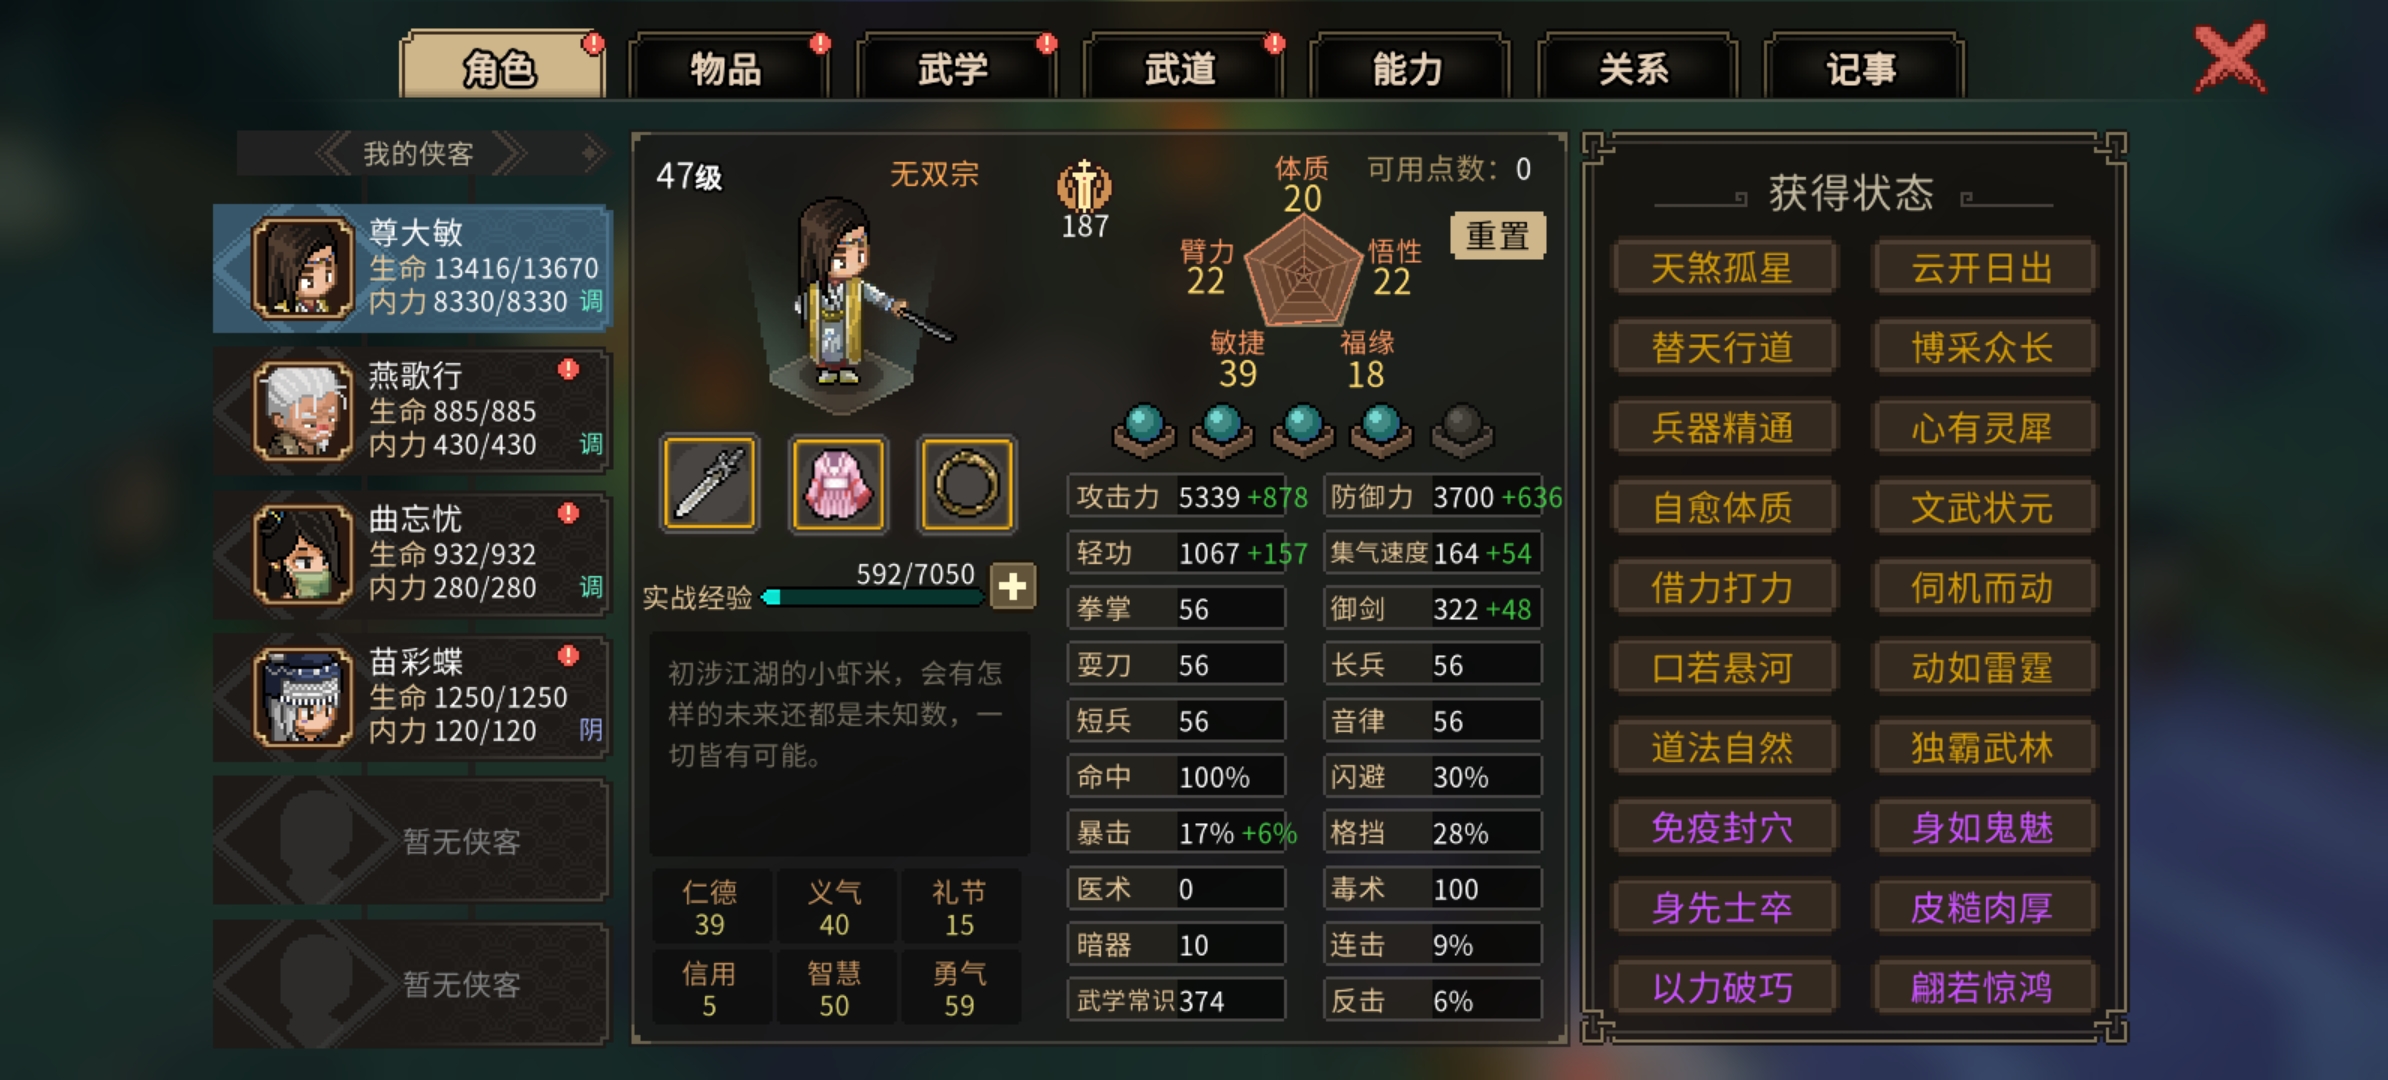The width and height of the screenshot is (2388, 1080).
Task: Click the 重置 reset button
Action: click(1497, 236)
